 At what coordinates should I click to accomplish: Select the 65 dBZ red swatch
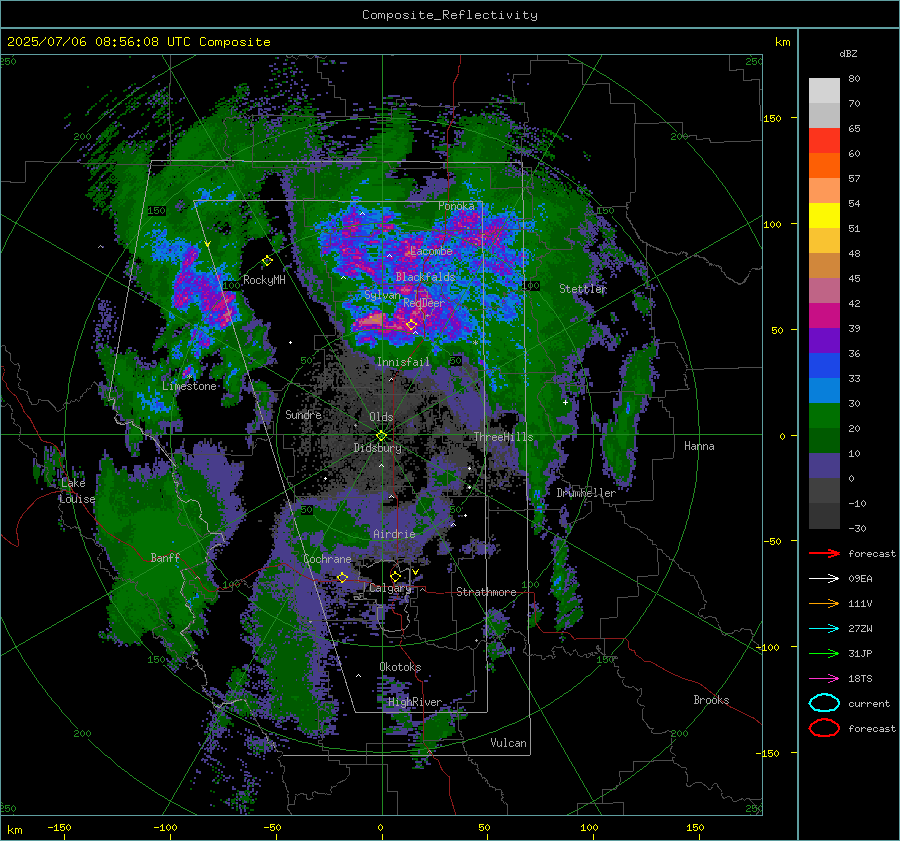[824, 141]
